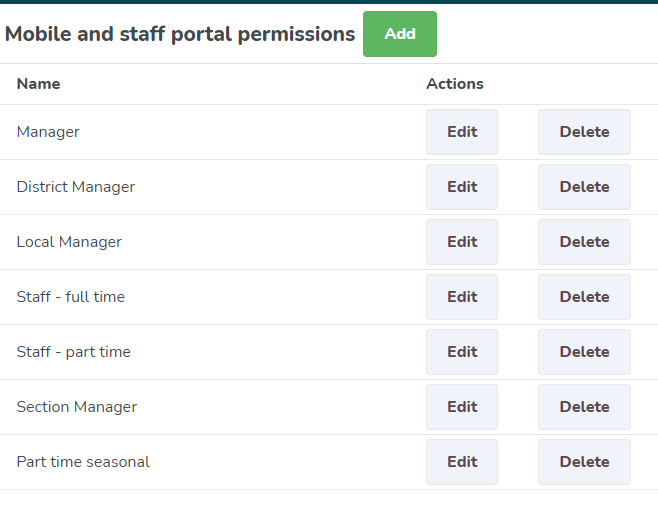Delete the Local Manager permission
Image resolution: width=658 pixels, height=523 pixels.
tap(584, 242)
